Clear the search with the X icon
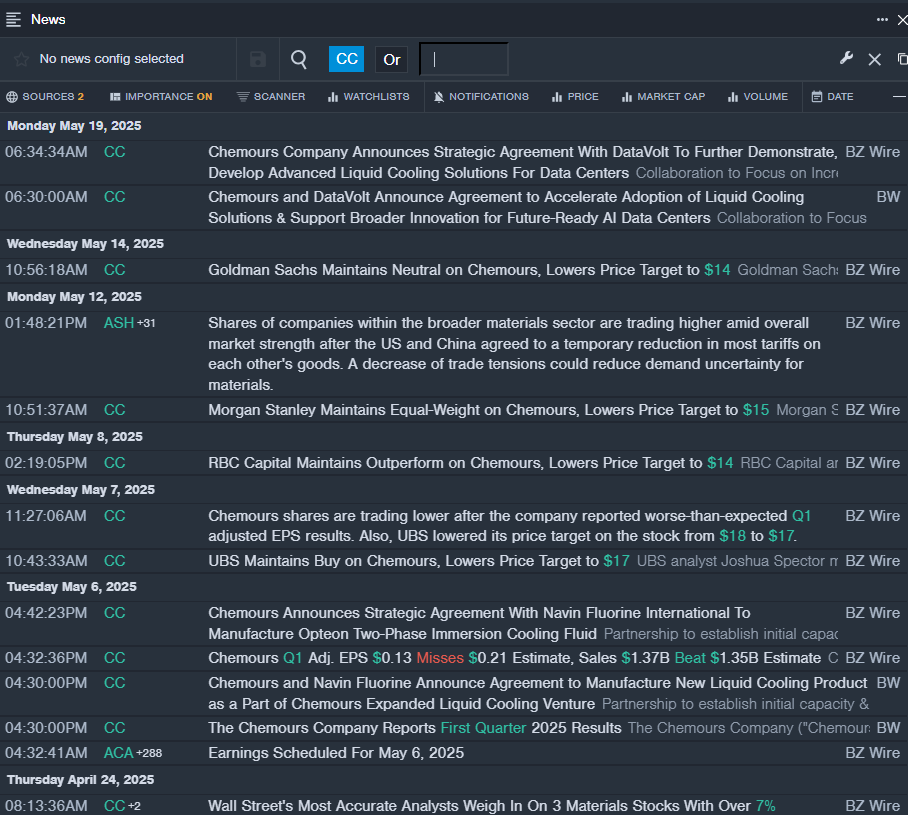Image resolution: width=908 pixels, height=815 pixels. 874,59
